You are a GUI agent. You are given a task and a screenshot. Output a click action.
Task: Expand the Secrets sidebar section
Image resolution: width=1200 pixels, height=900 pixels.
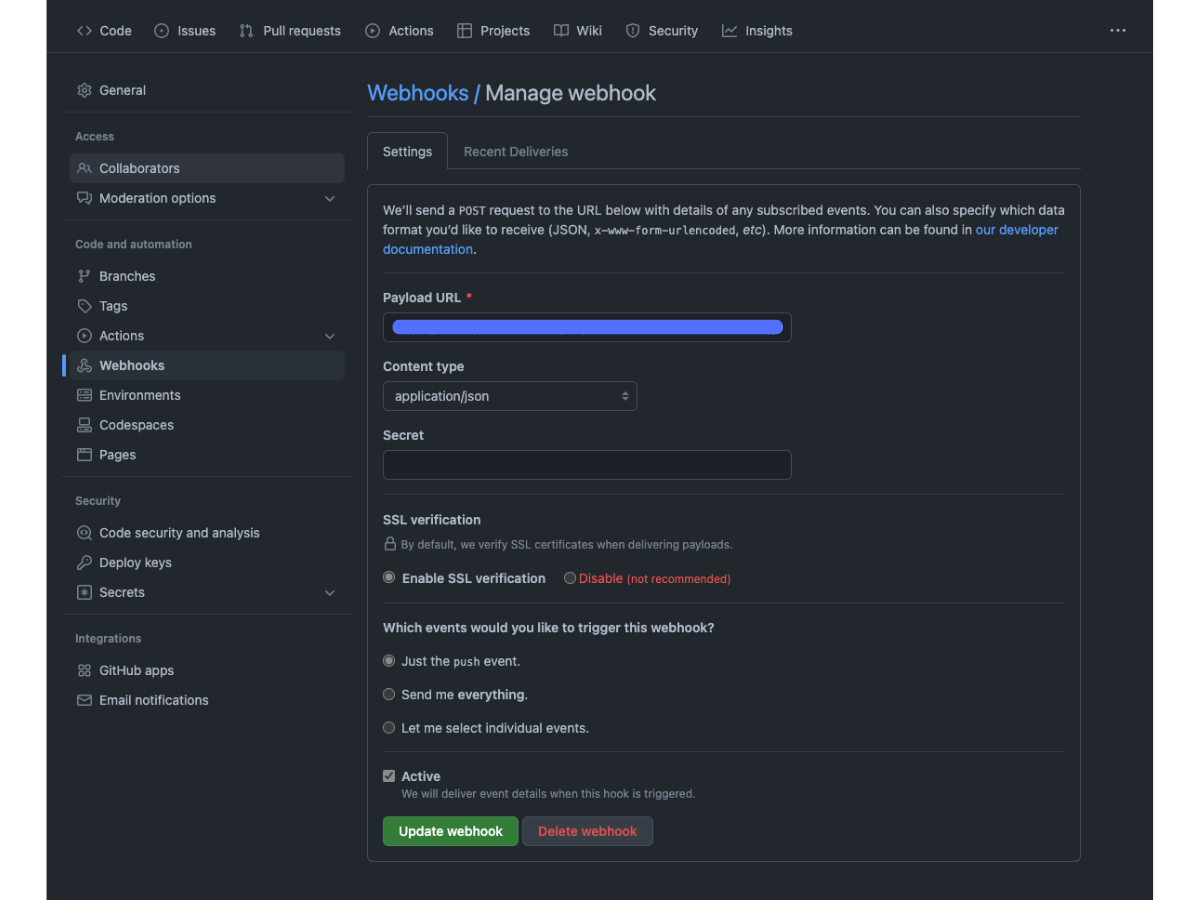pyautogui.click(x=330, y=593)
